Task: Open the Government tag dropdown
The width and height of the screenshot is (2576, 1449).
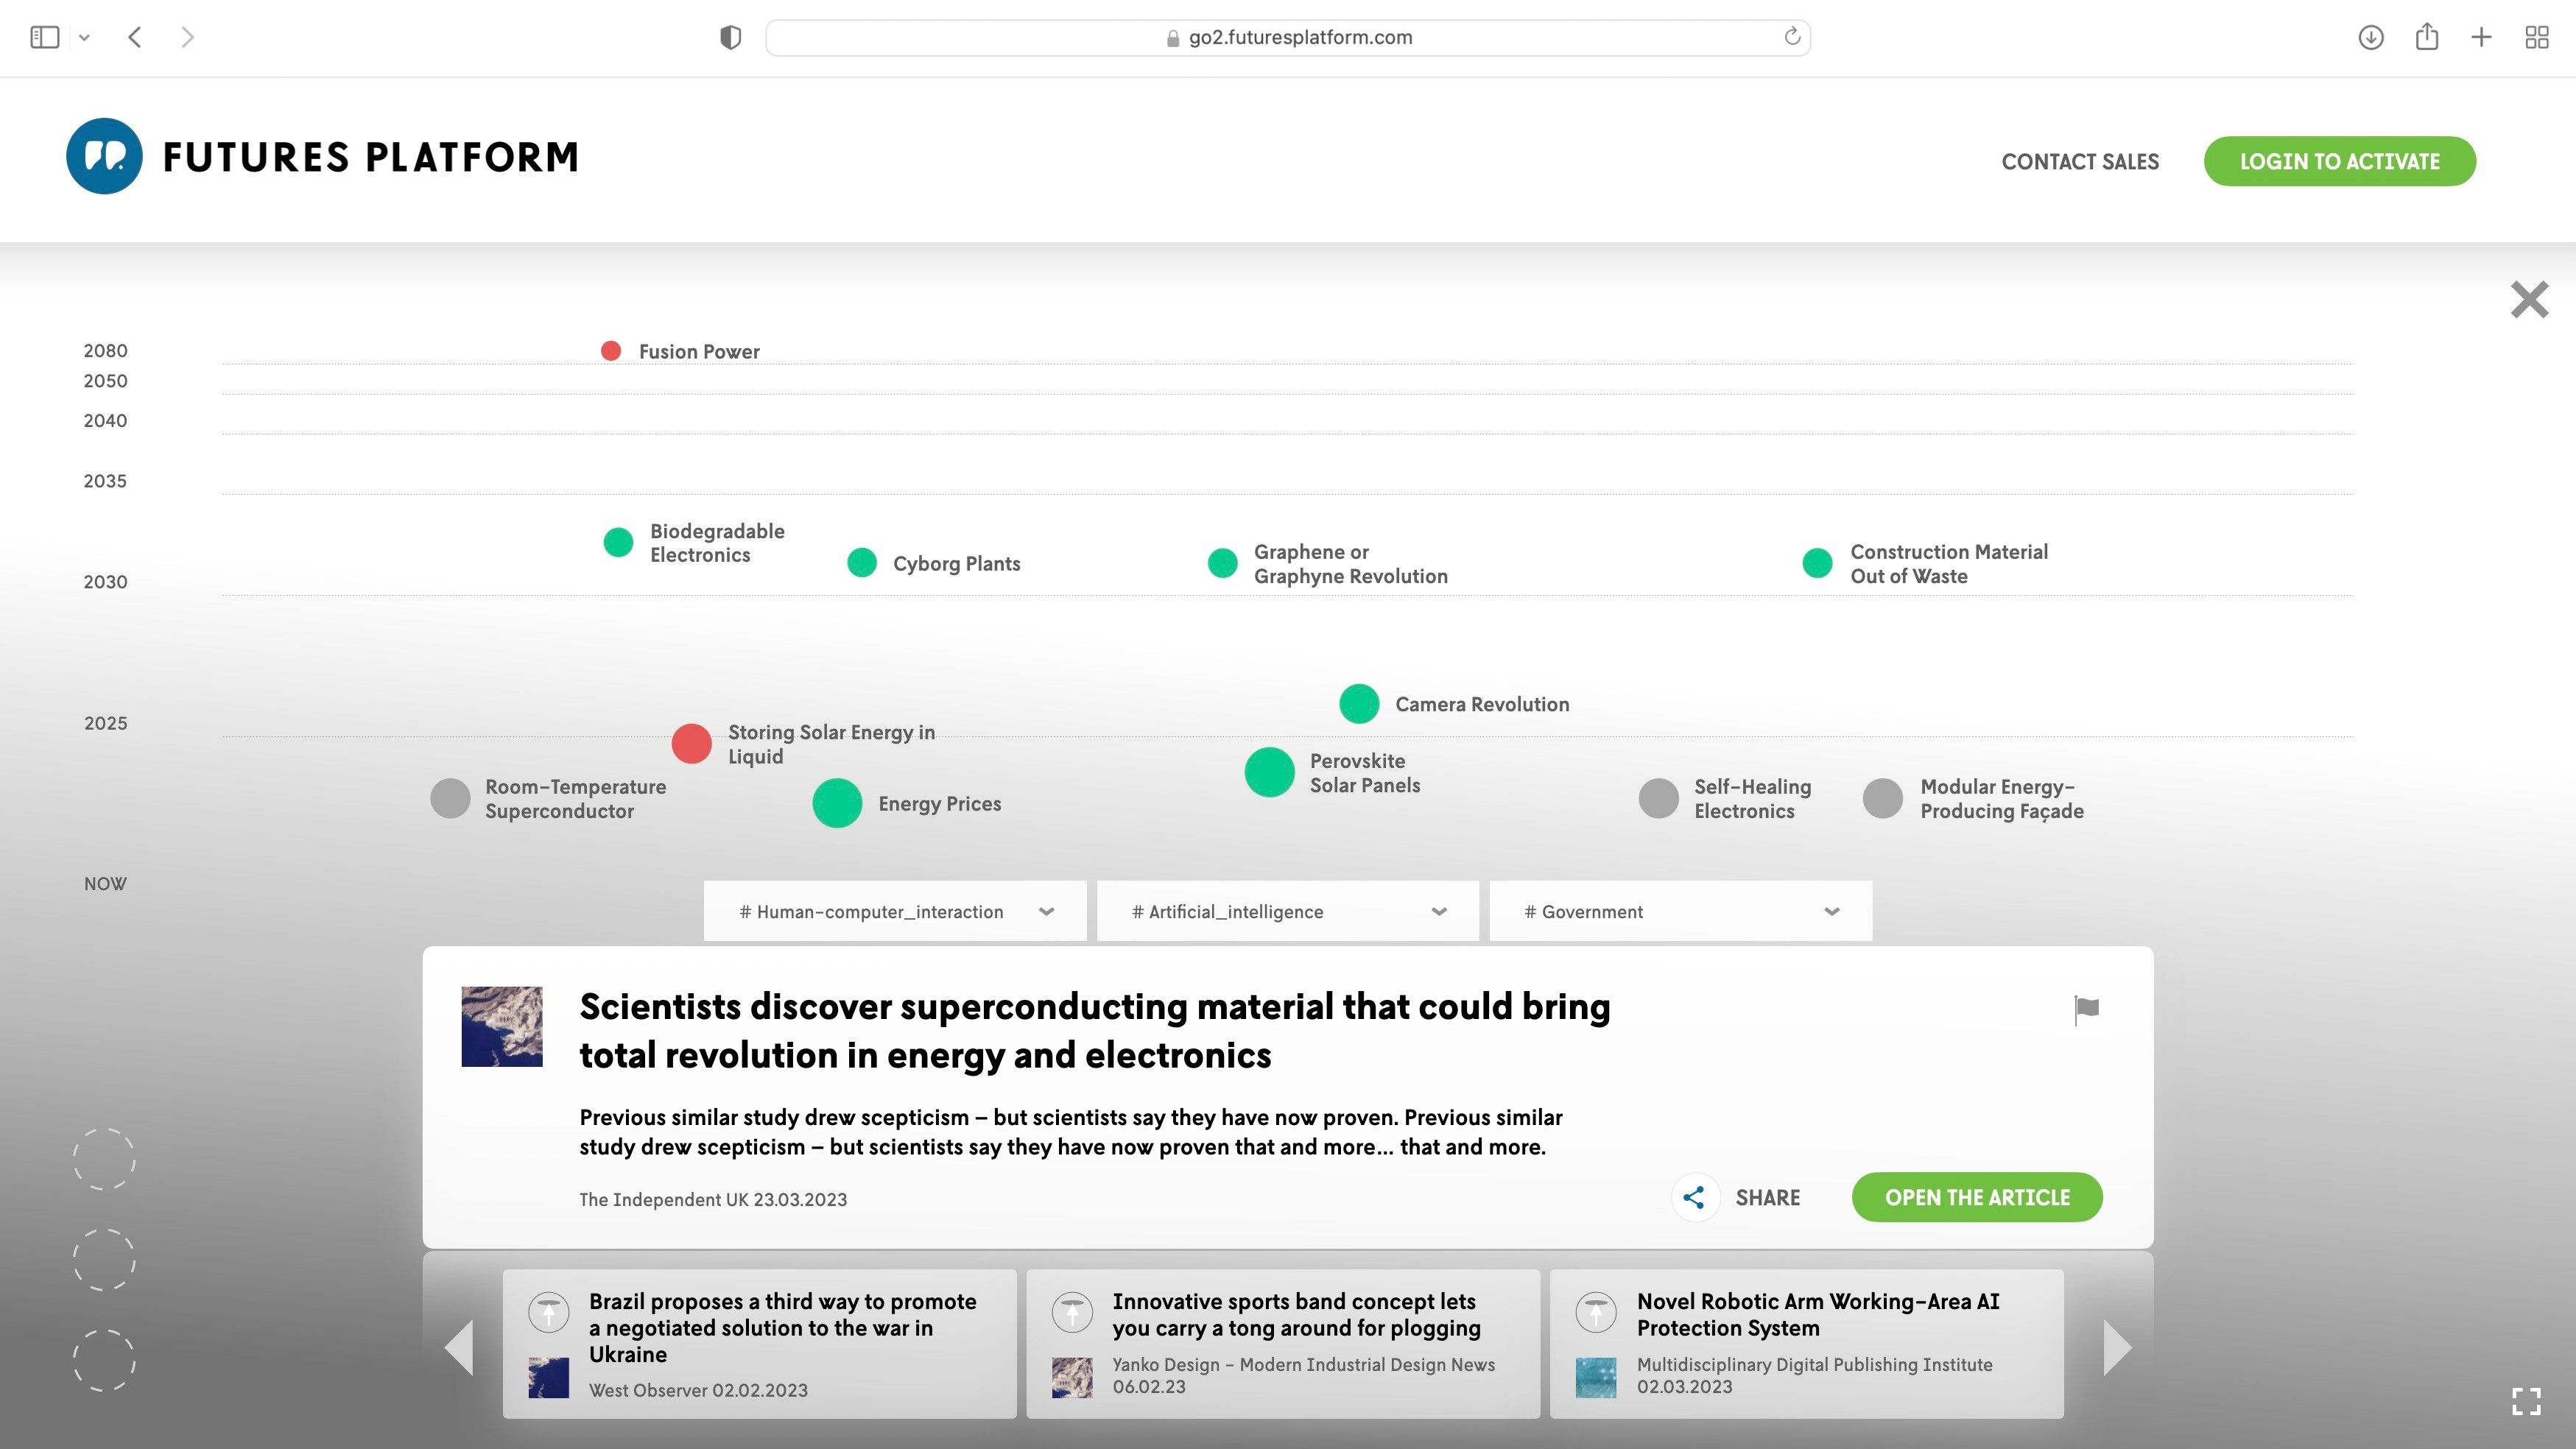Action: [1832, 911]
